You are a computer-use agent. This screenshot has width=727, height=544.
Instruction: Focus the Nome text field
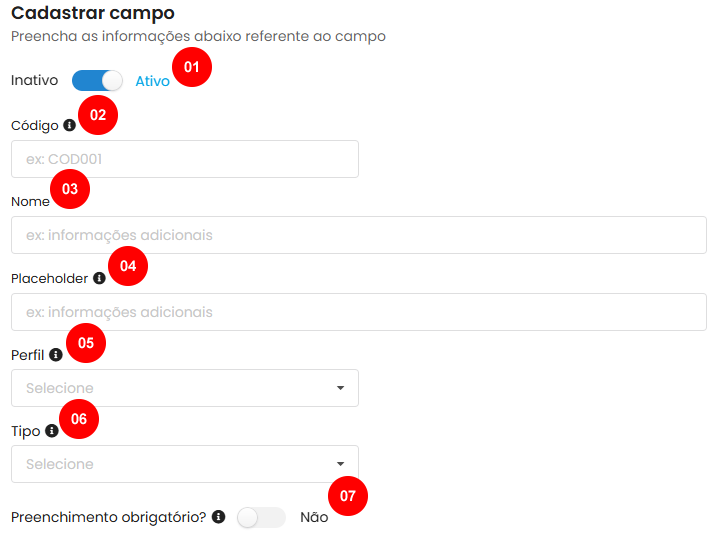[359, 235]
